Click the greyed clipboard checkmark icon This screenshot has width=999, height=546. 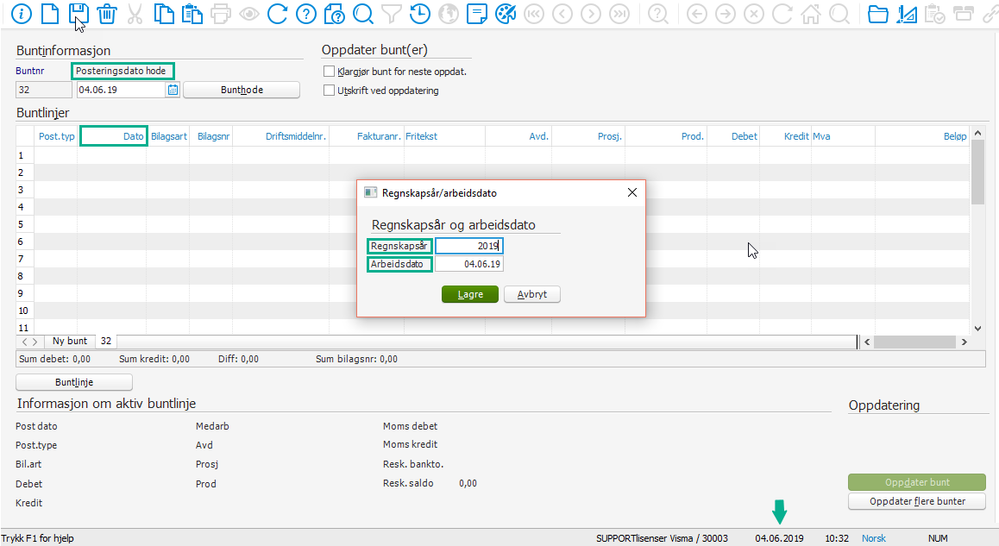935,13
